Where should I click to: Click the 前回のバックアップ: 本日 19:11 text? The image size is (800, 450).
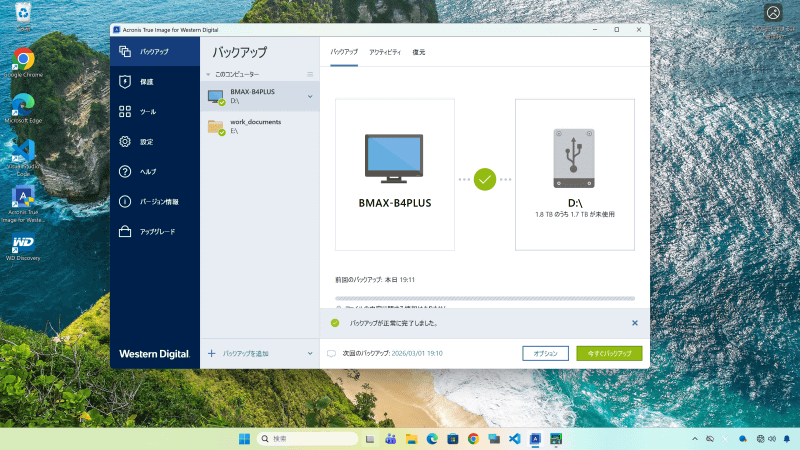click(x=375, y=280)
